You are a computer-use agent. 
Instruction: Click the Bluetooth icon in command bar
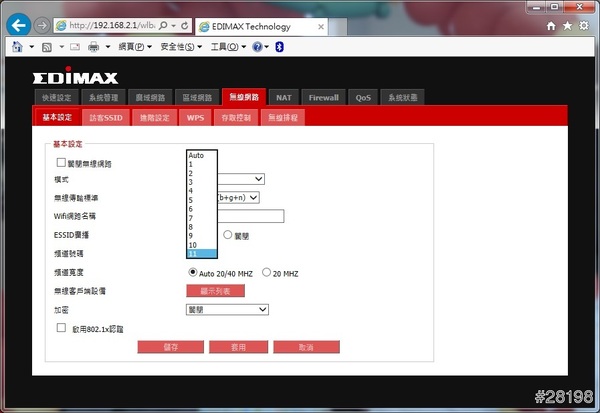(280, 47)
